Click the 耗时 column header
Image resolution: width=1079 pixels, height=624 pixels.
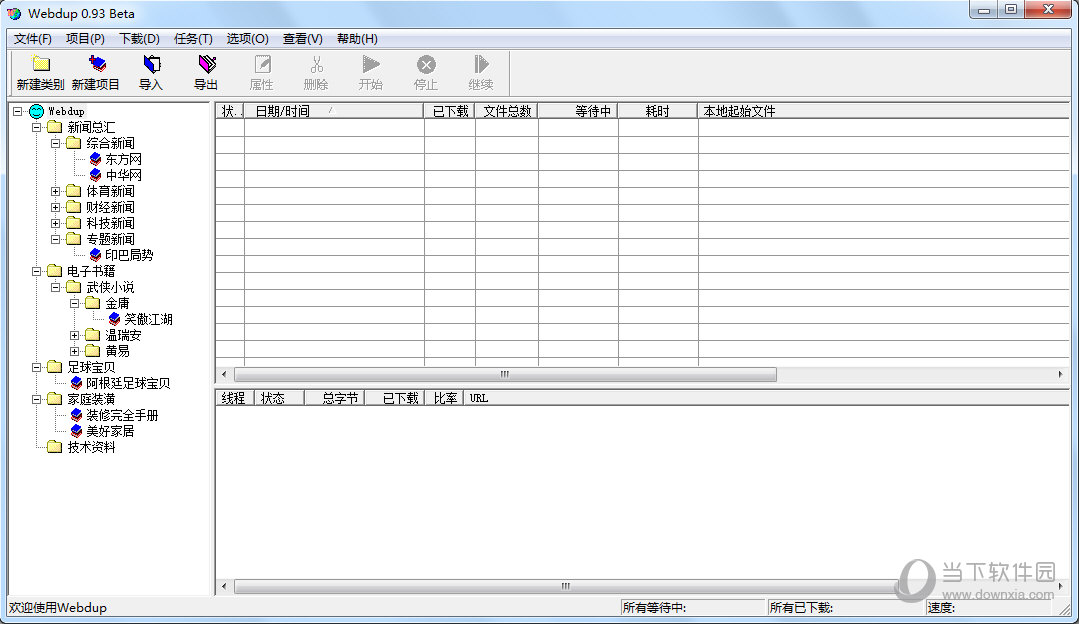(658, 111)
